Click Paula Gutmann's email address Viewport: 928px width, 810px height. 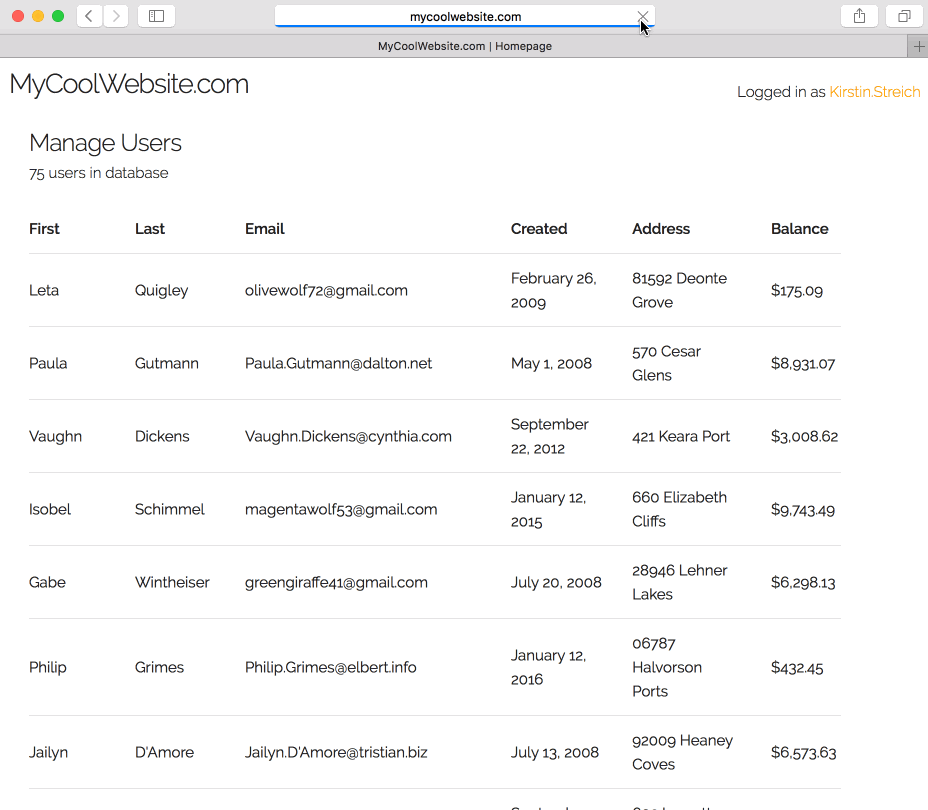[x=338, y=364]
